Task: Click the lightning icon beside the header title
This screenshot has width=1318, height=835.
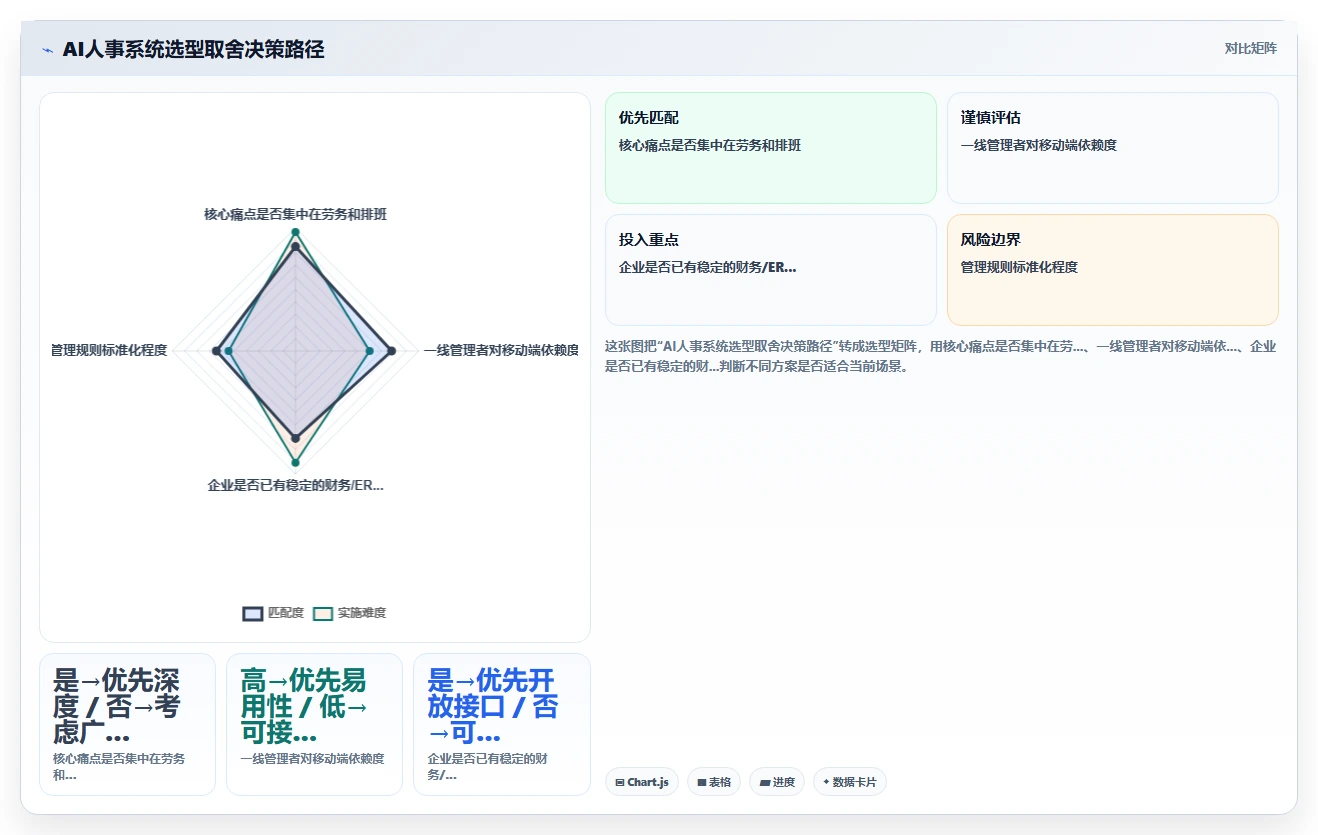Action: 47,50
